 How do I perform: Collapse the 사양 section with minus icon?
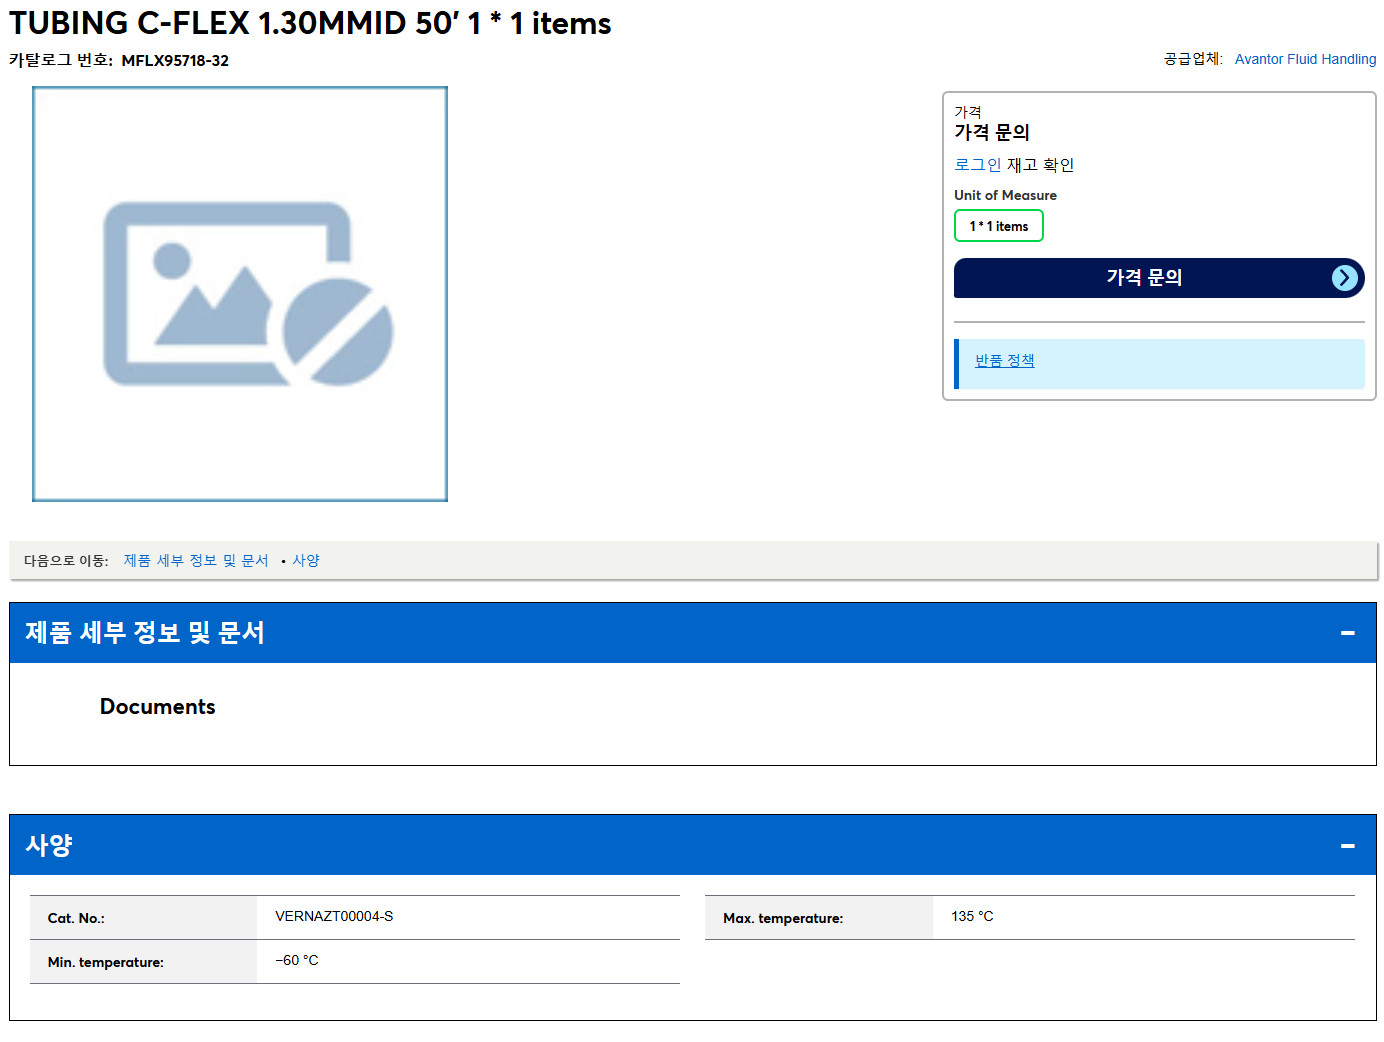click(1347, 846)
